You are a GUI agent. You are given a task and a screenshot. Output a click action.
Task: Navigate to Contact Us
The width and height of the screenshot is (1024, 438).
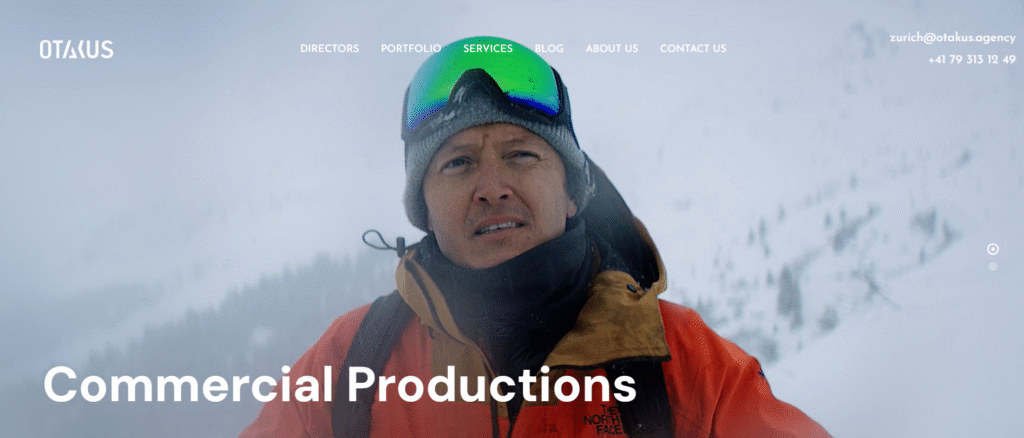coord(693,48)
